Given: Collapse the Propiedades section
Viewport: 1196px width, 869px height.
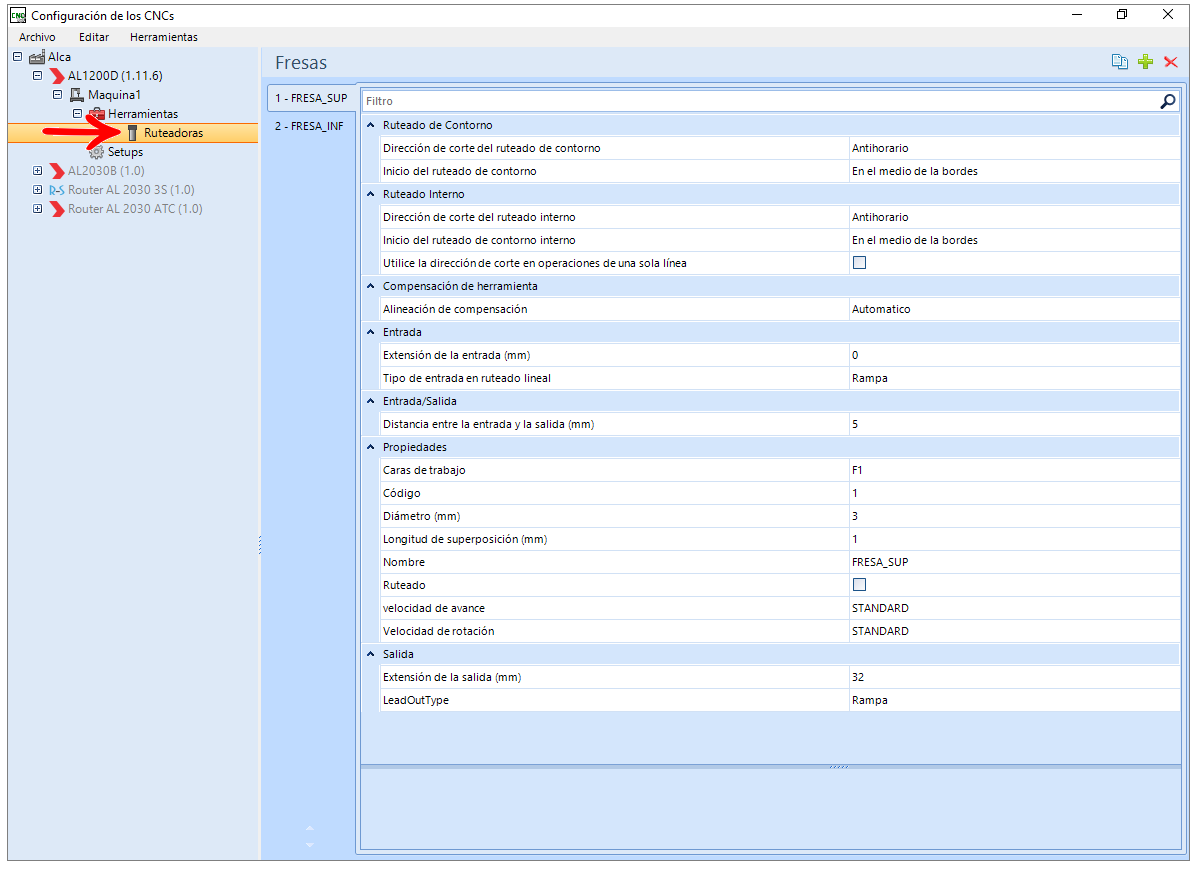Looking at the screenshot, I should click(371, 447).
